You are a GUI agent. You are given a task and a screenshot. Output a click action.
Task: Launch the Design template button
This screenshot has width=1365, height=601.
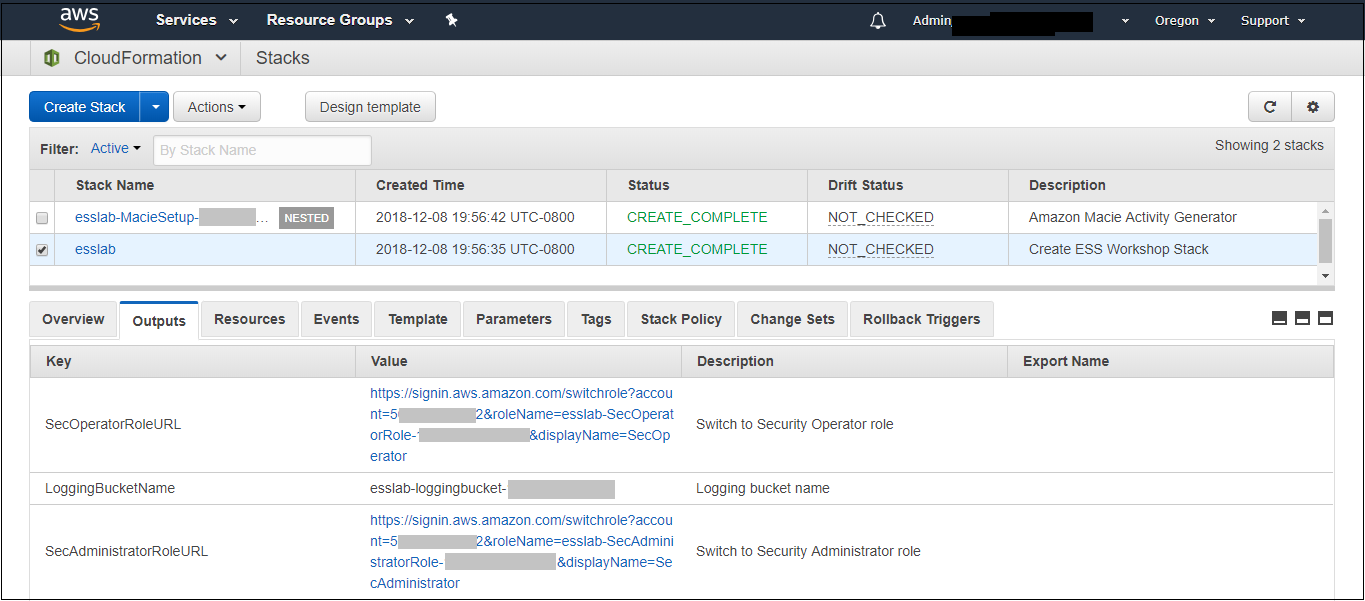pyautogui.click(x=370, y=107)
